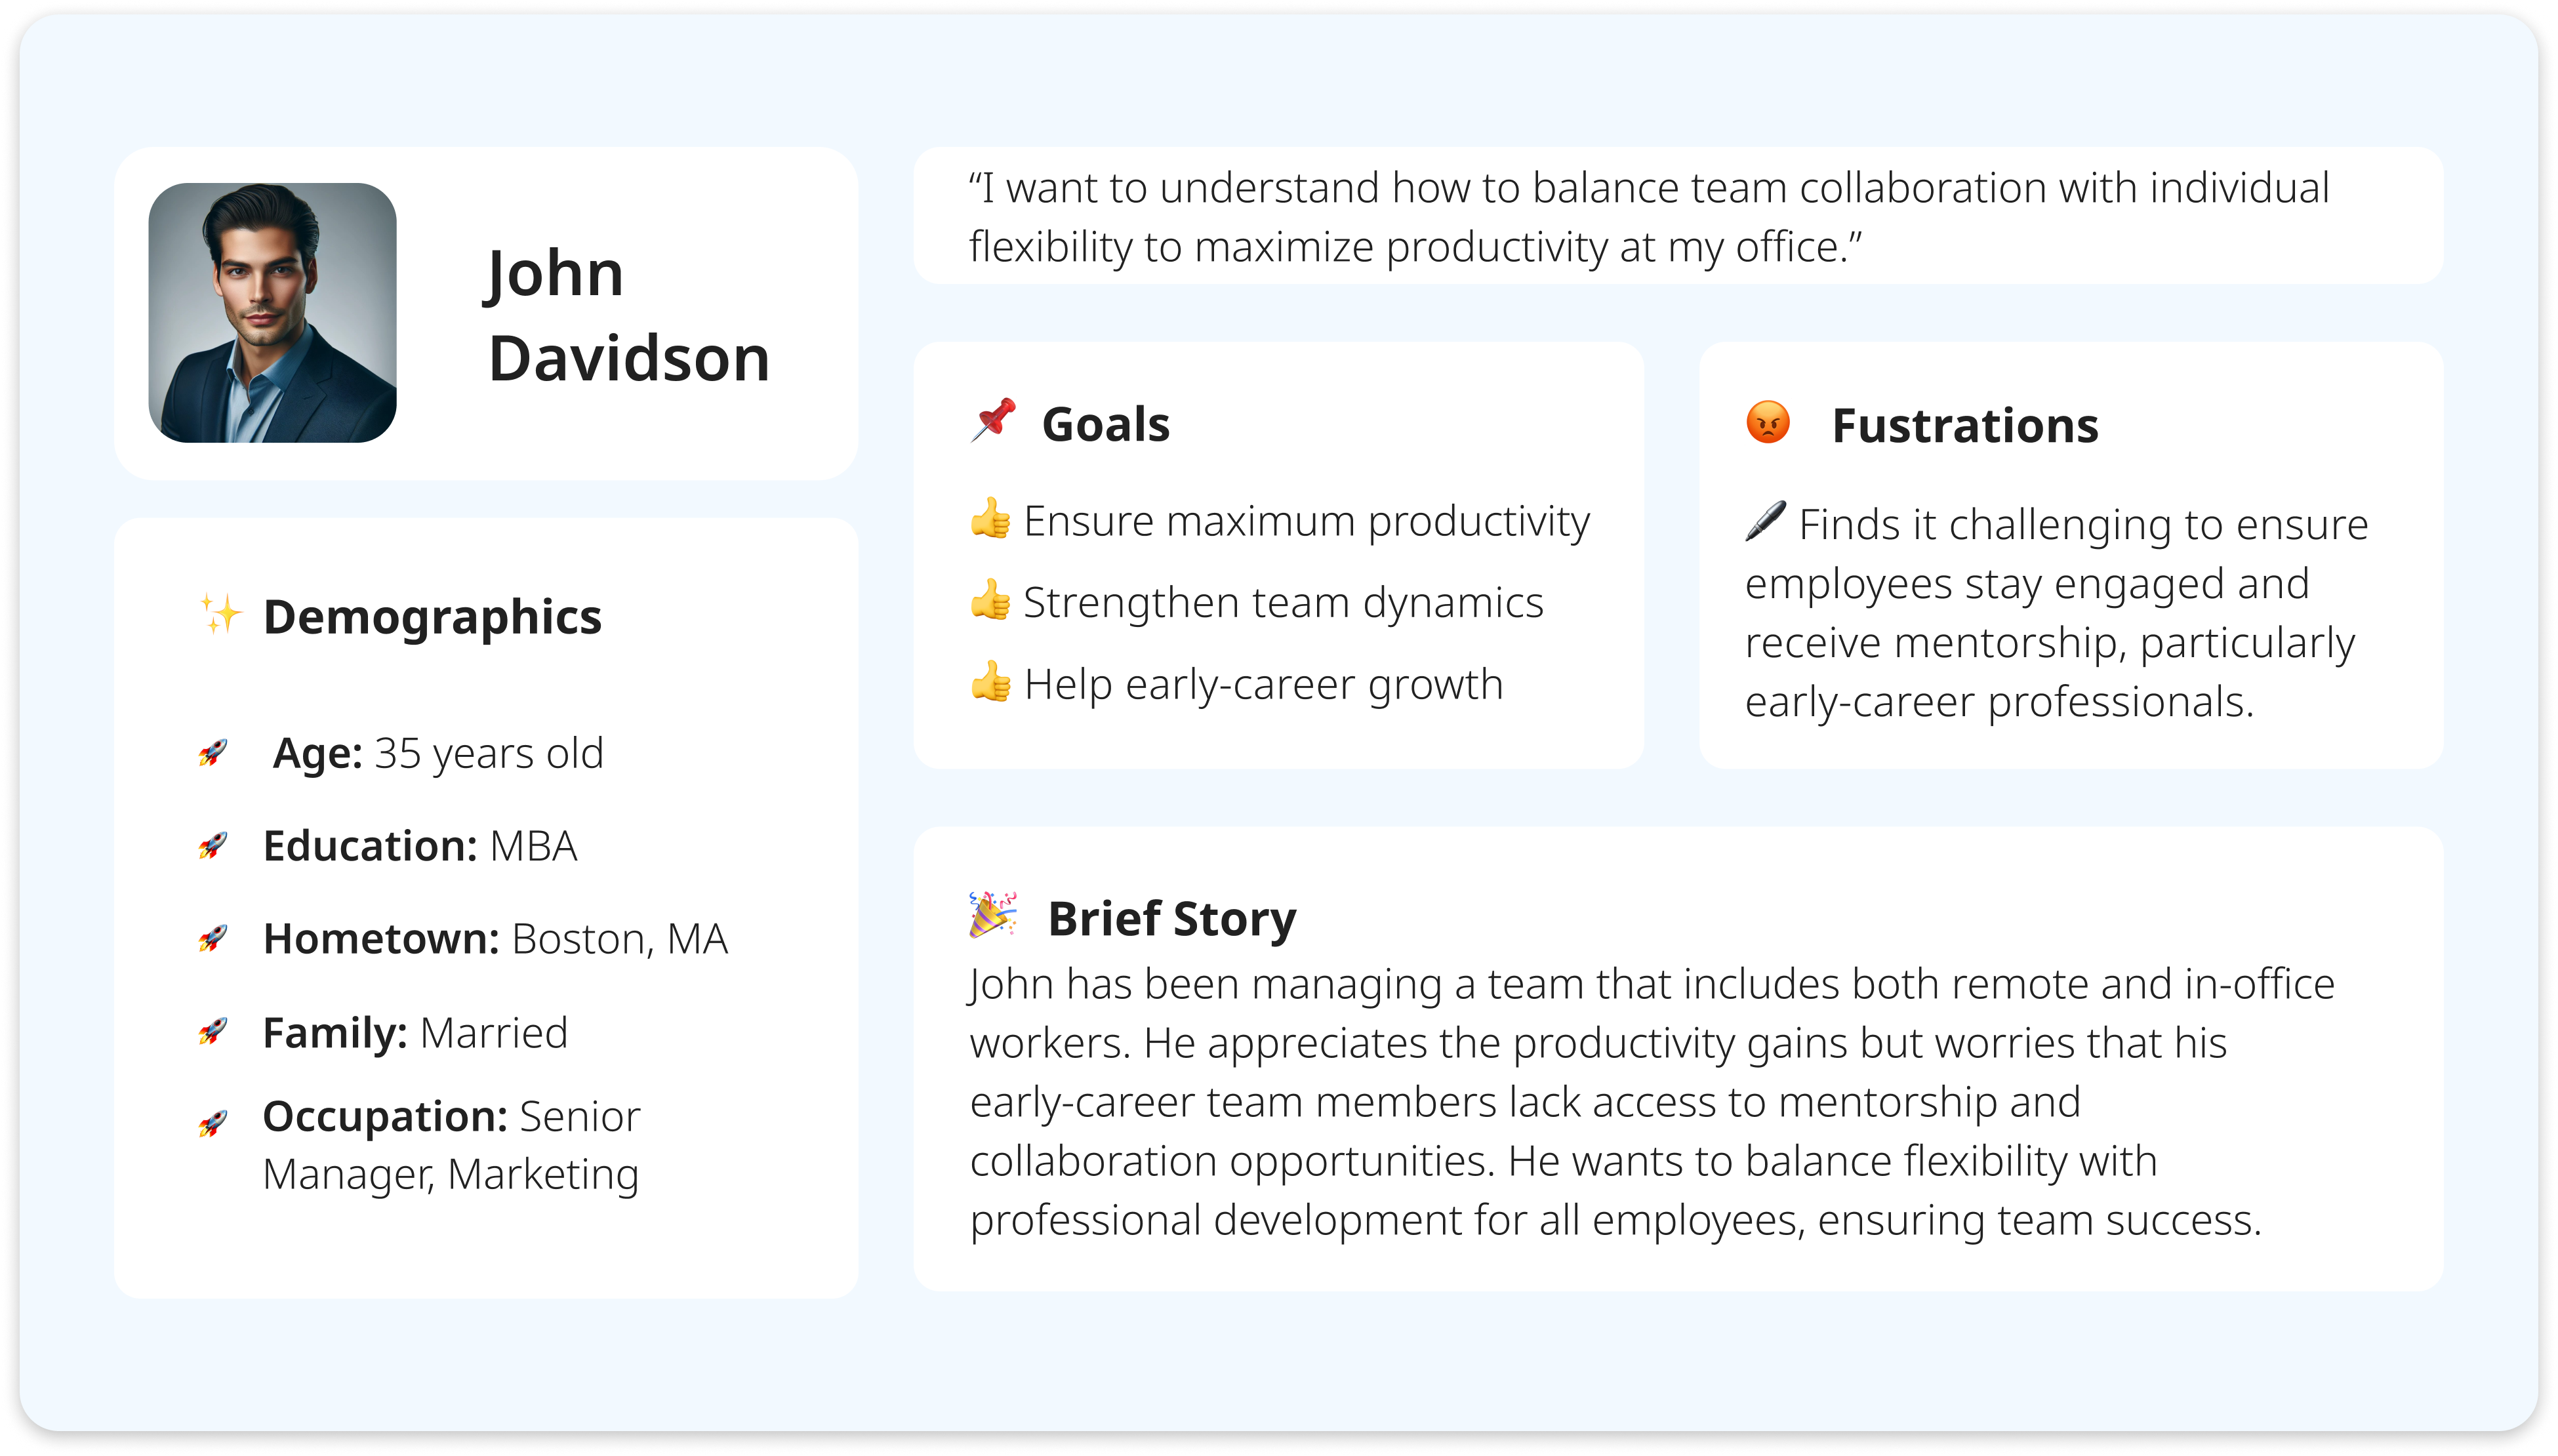Click the pen icon before Finds it challenging
The image size is (2558, 1456).
[1765, 521]
